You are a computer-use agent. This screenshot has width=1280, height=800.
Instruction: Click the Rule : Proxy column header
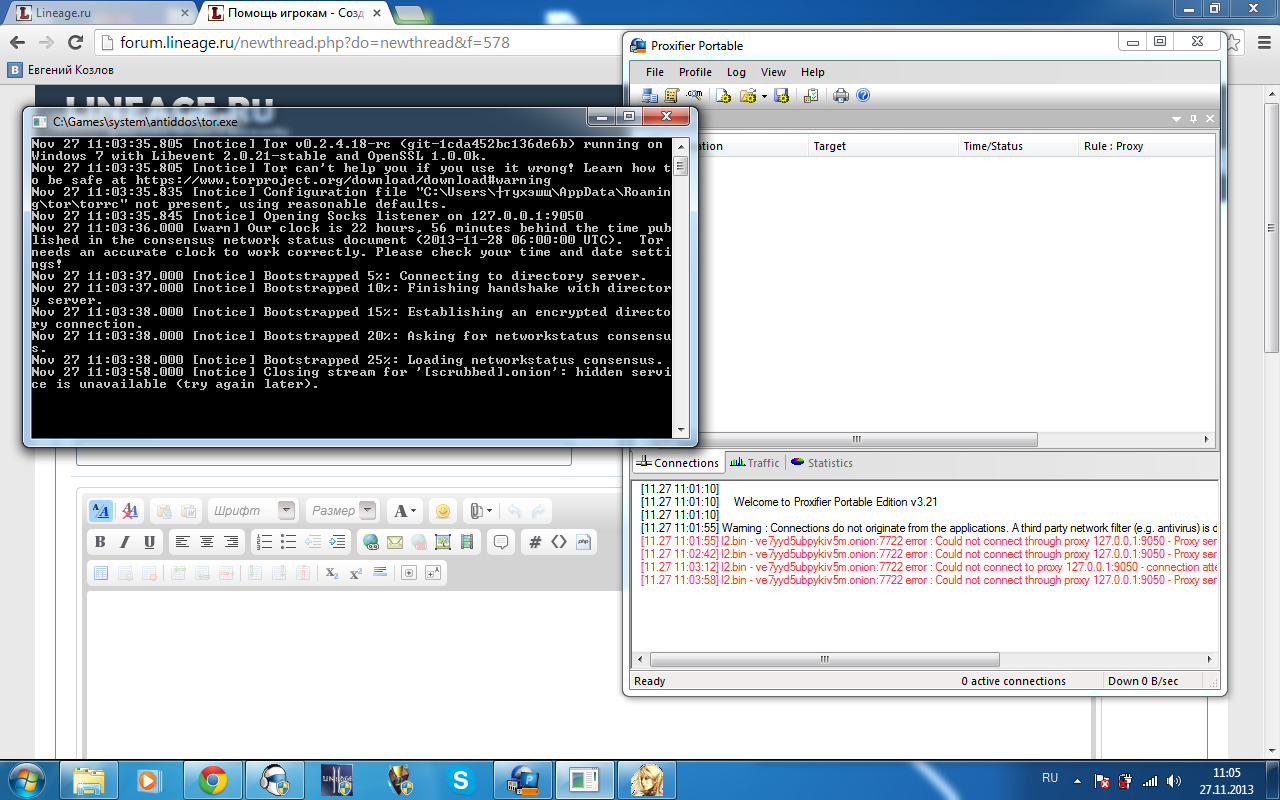(x=1147, y=146)
